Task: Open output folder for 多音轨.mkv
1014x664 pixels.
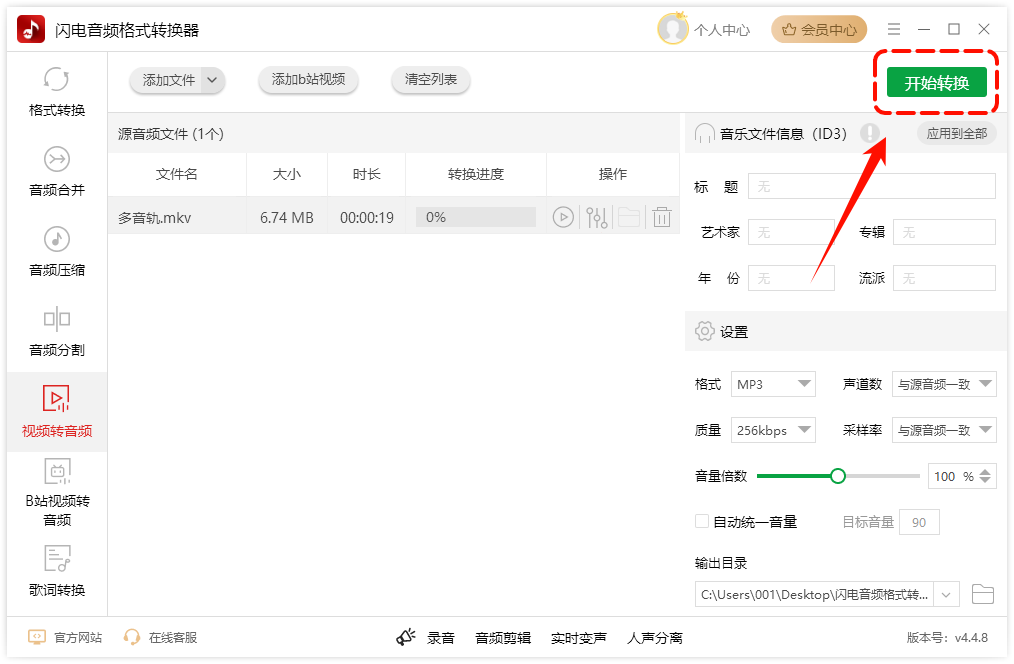Action: [x=629, y=217]
